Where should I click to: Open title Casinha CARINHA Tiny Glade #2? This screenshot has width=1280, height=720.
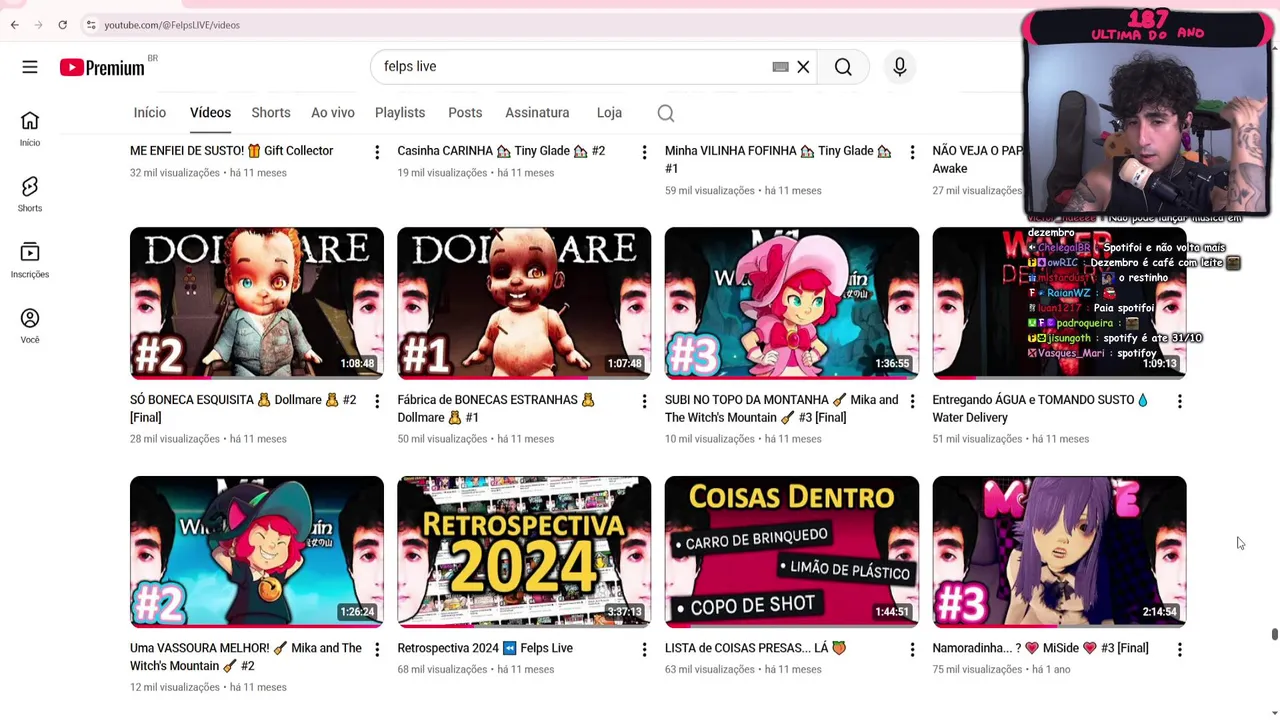click(501, 151)
